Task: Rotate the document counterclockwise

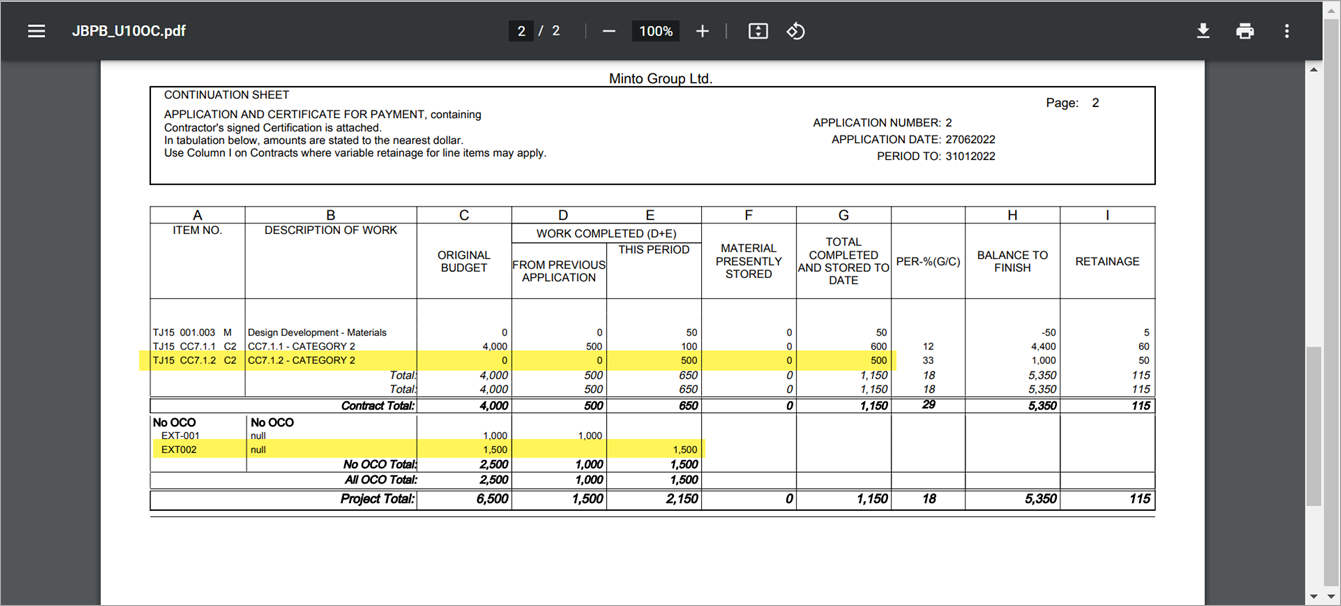Action: 795,31
